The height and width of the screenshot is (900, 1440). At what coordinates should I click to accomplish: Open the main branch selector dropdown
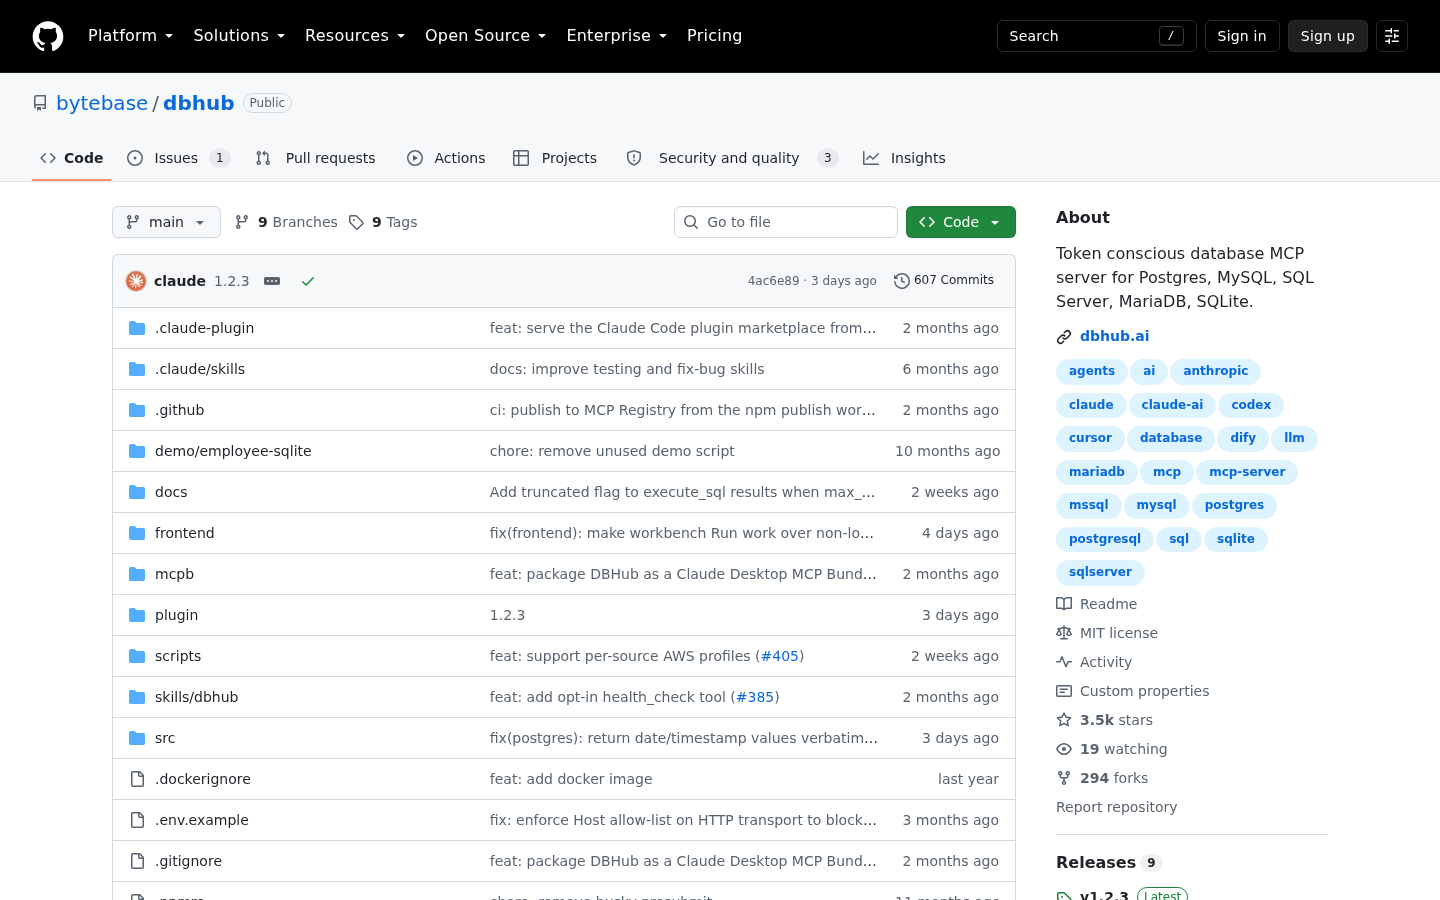click(x=166, y=222)
